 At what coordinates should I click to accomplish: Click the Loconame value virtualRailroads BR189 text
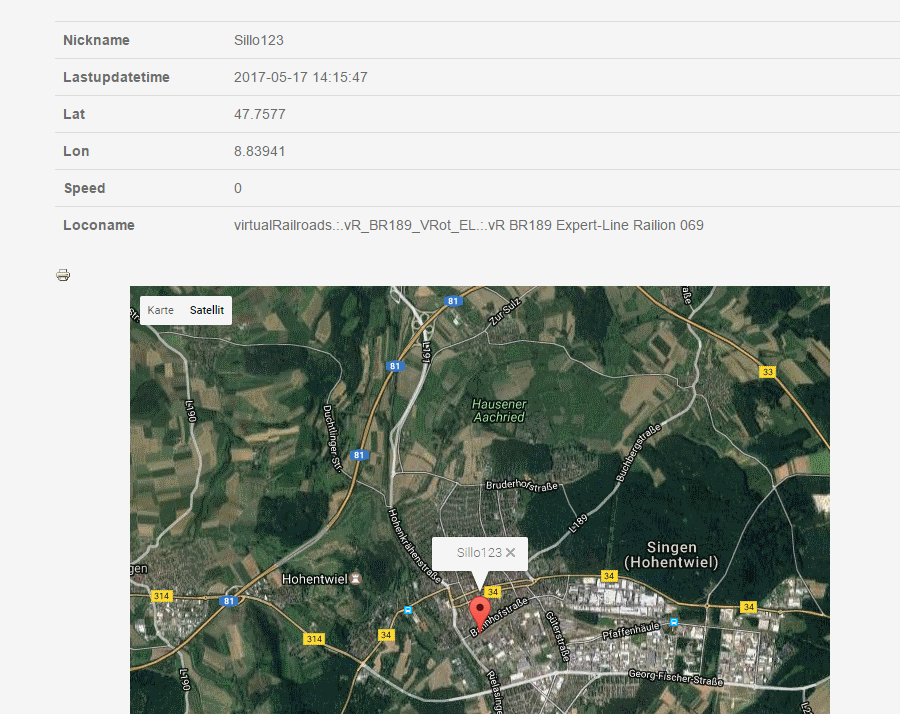point(468,225)
